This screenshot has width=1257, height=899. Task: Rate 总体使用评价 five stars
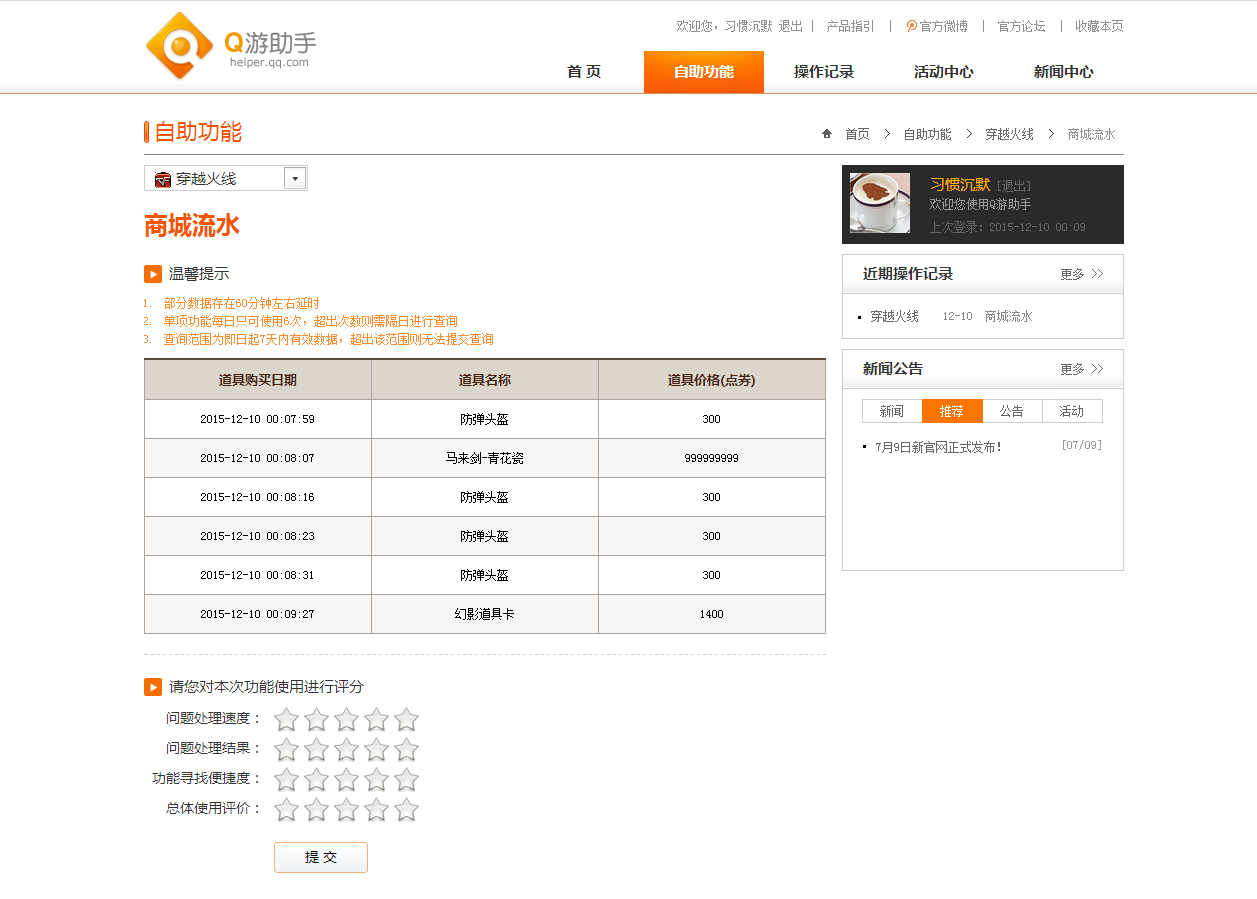click(x=407, y=809)
